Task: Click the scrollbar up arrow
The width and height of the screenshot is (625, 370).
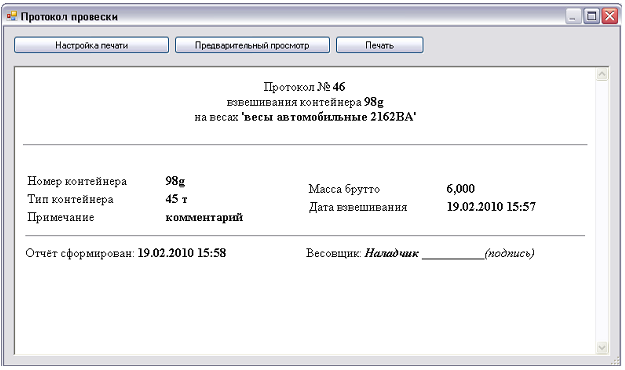Action: point(602,74)
